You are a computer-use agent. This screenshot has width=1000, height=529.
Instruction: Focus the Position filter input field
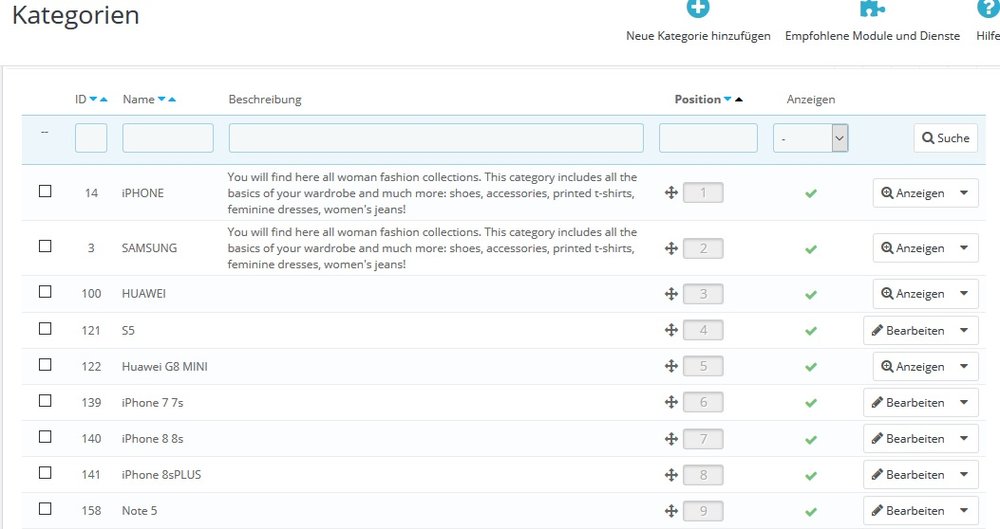(709, 138)
